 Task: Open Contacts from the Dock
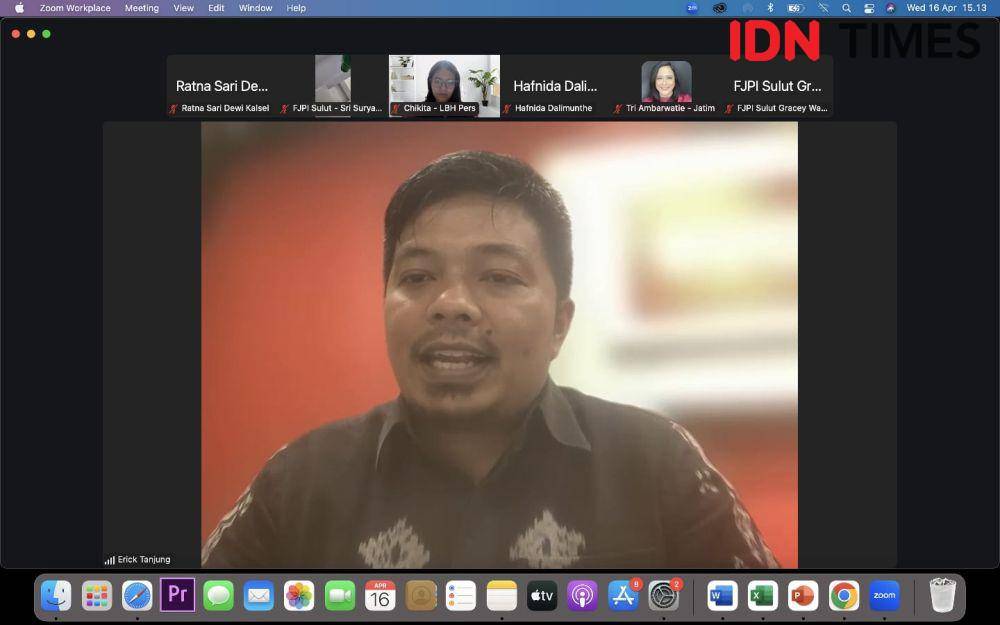pyautogui.click(x=420, y=596)
